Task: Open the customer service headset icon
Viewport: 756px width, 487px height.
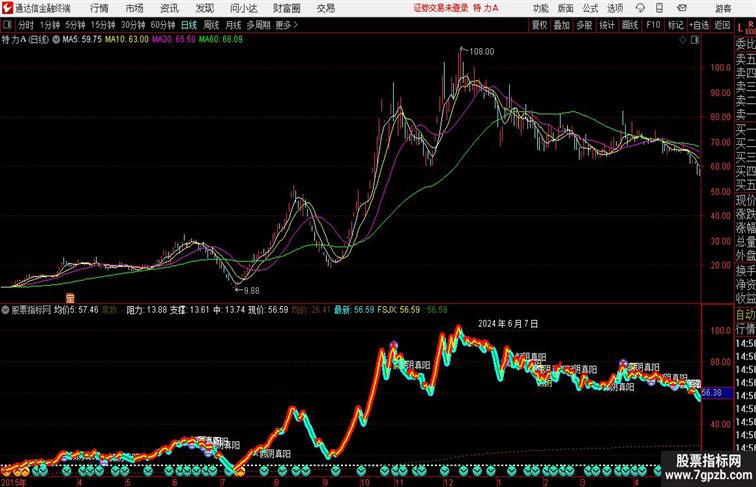Action: pyautogui.click(x=640, y=8)
